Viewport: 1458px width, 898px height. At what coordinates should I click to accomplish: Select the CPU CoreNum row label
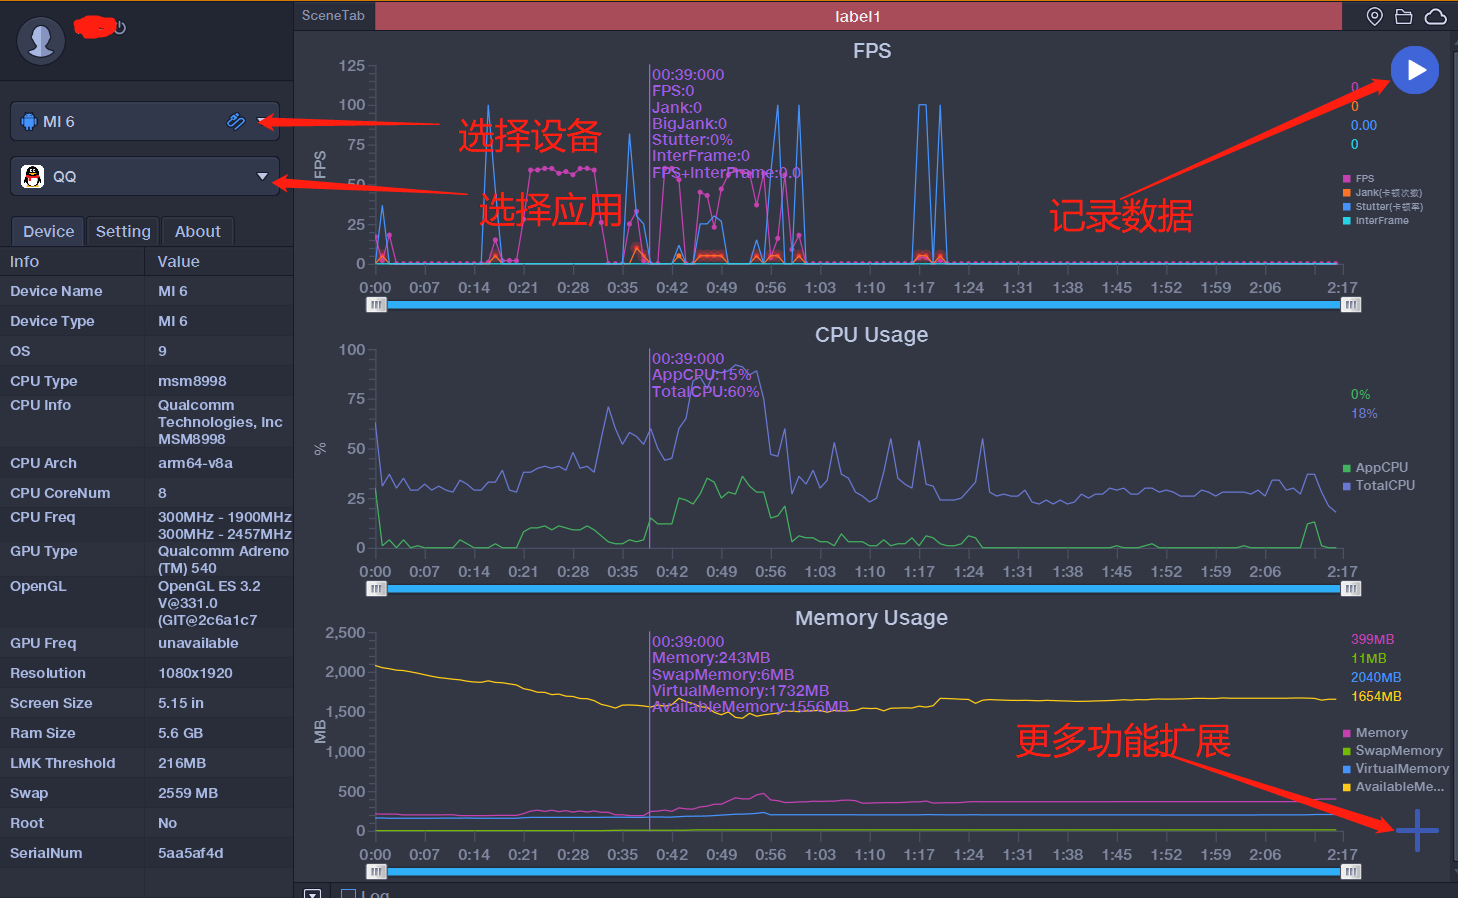click(x=60, y=493)
